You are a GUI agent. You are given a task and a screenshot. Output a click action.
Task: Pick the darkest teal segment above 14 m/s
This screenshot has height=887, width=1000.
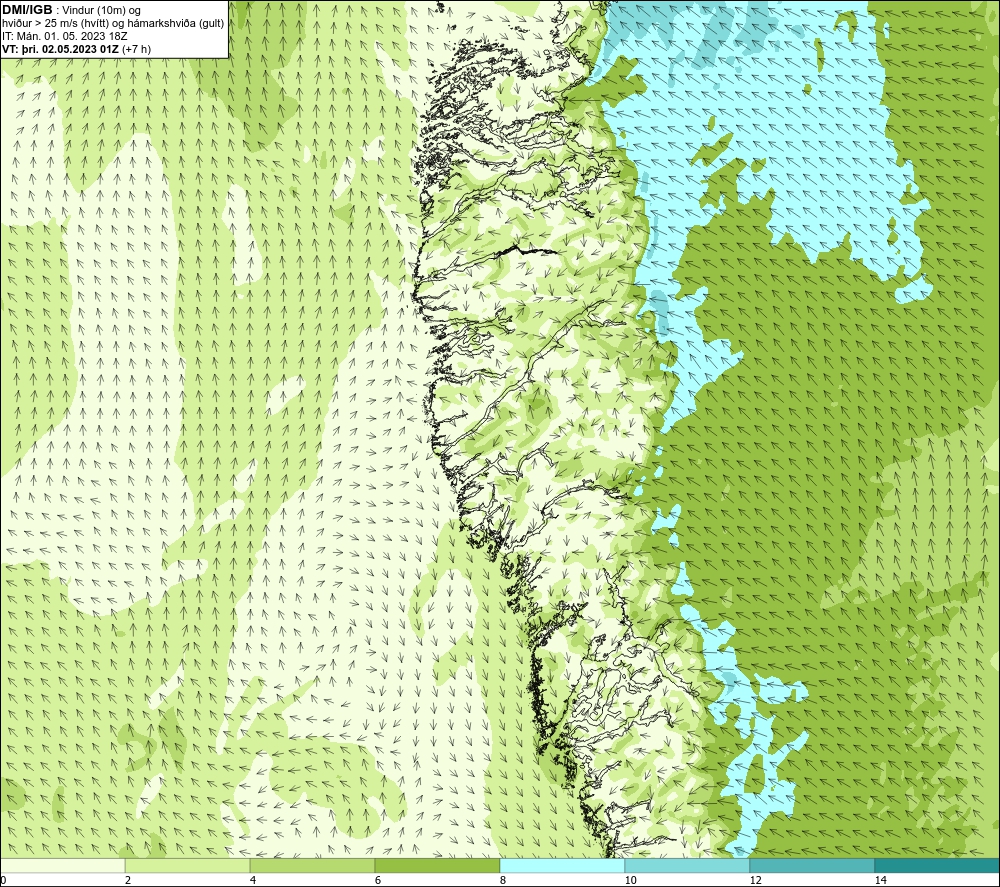pyautogui.click(x=938, y=865)
